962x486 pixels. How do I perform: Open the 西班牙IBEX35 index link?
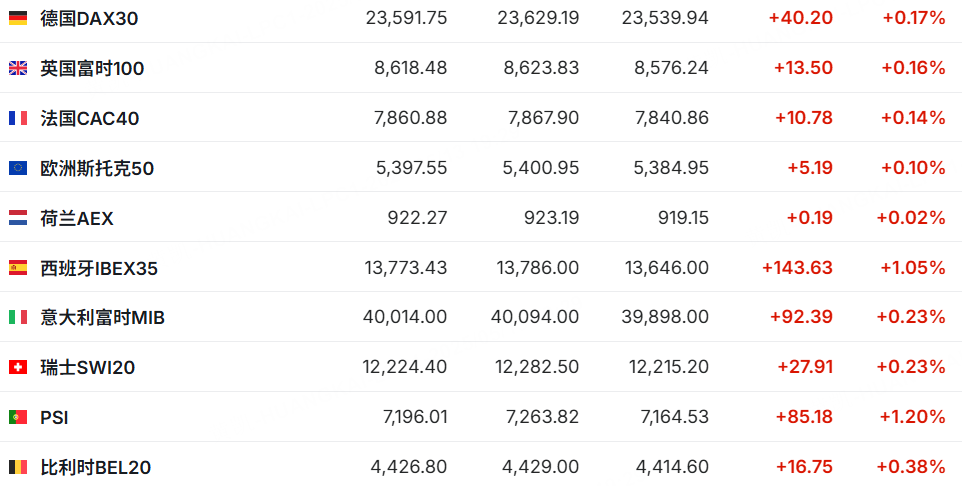[99, 268]
